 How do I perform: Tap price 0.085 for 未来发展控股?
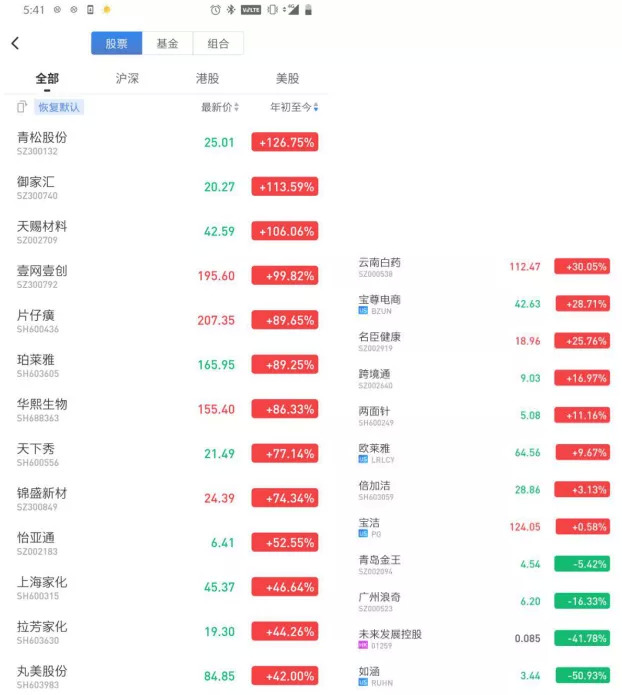click(x=527, y=638)
